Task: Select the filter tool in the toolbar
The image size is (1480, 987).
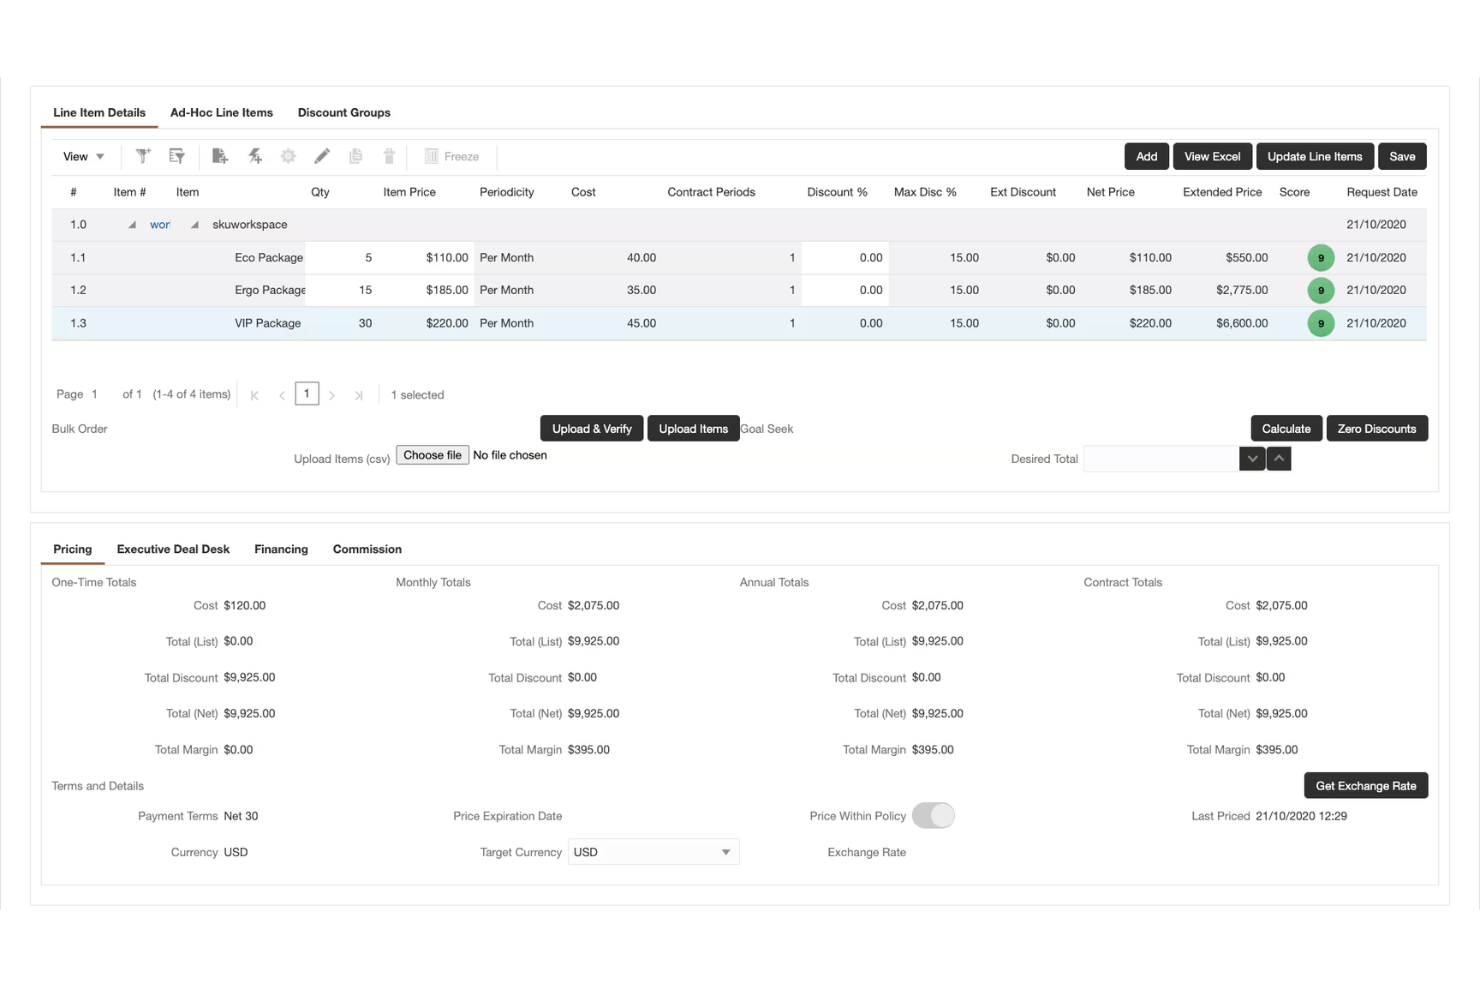Action: (143, 156)
